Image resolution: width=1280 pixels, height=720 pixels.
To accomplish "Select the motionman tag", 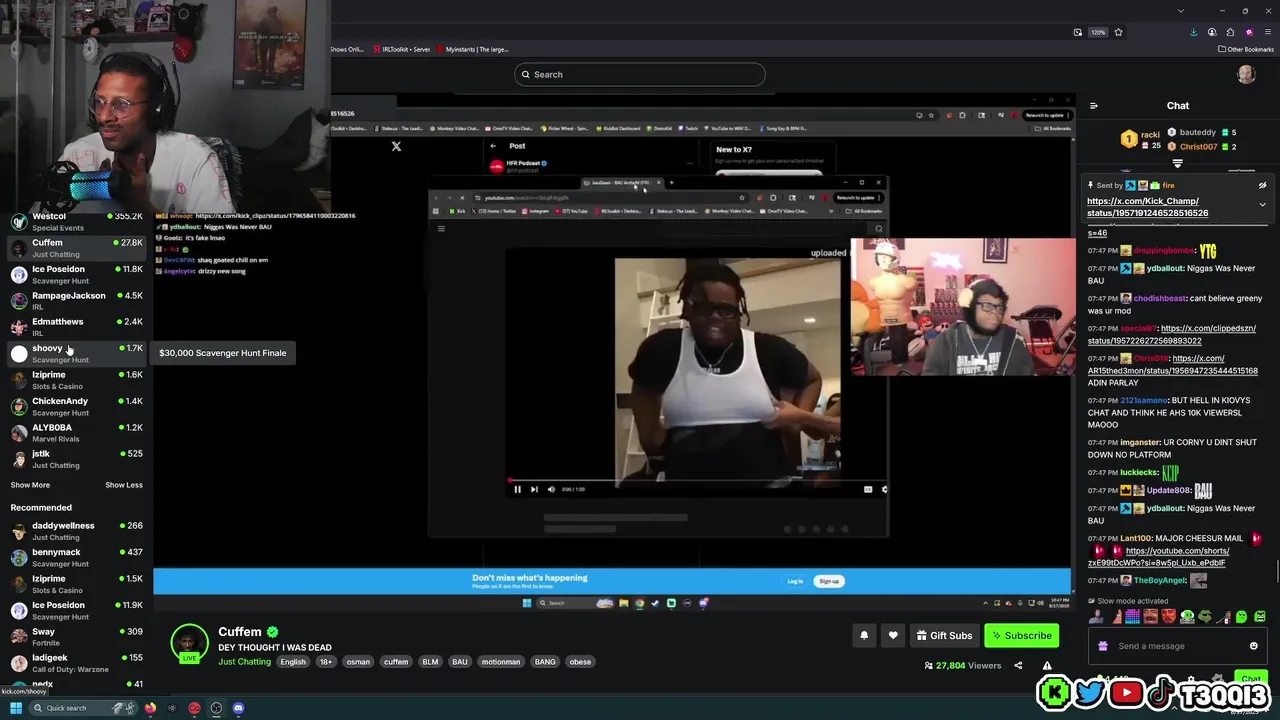I will pos(501,662).
